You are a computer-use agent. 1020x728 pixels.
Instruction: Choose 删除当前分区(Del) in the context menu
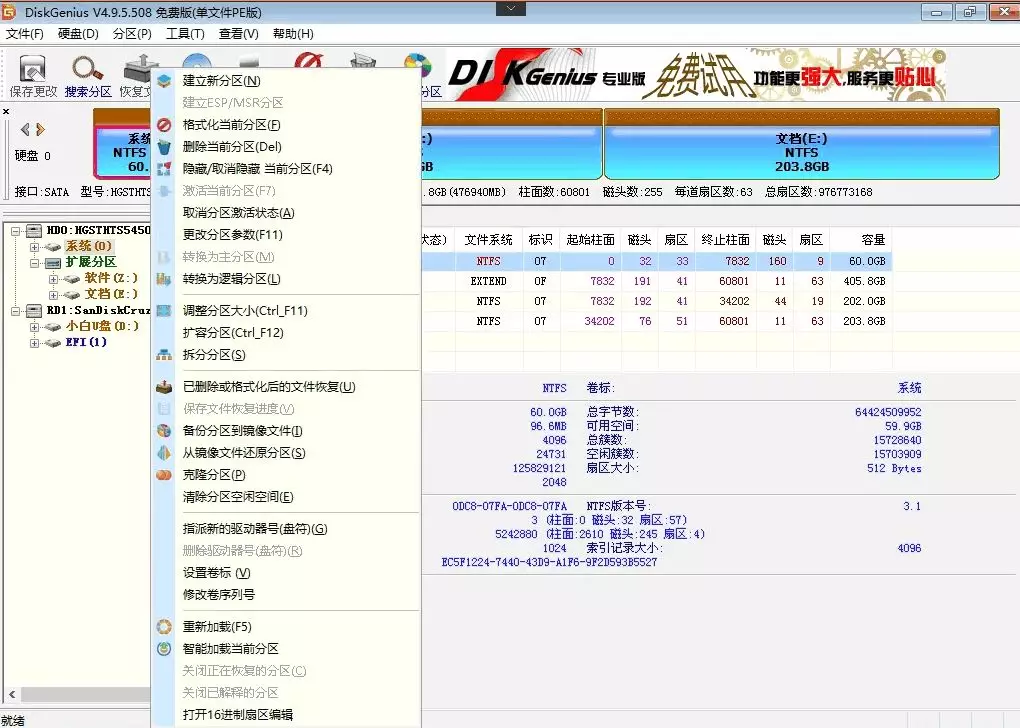point(232,147)
